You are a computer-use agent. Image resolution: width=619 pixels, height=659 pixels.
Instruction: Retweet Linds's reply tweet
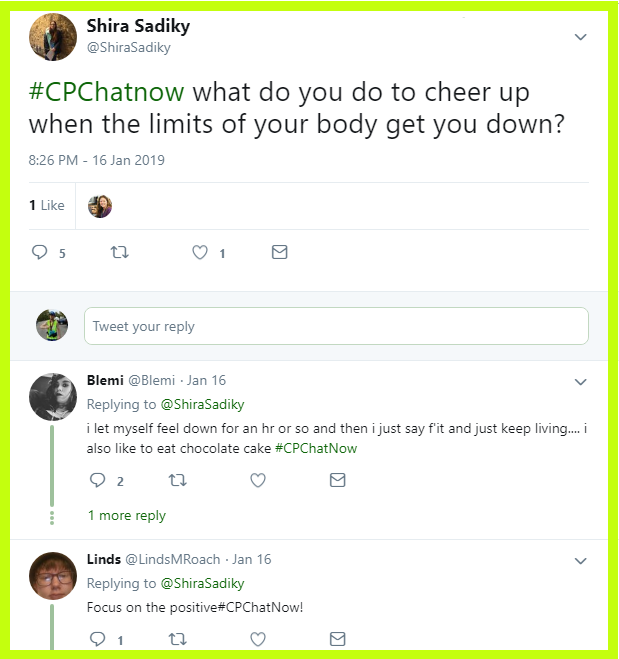point(177,639)
